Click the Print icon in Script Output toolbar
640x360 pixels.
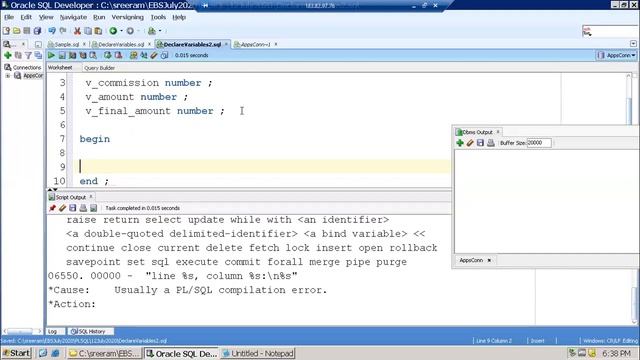(x=83, y=208)
